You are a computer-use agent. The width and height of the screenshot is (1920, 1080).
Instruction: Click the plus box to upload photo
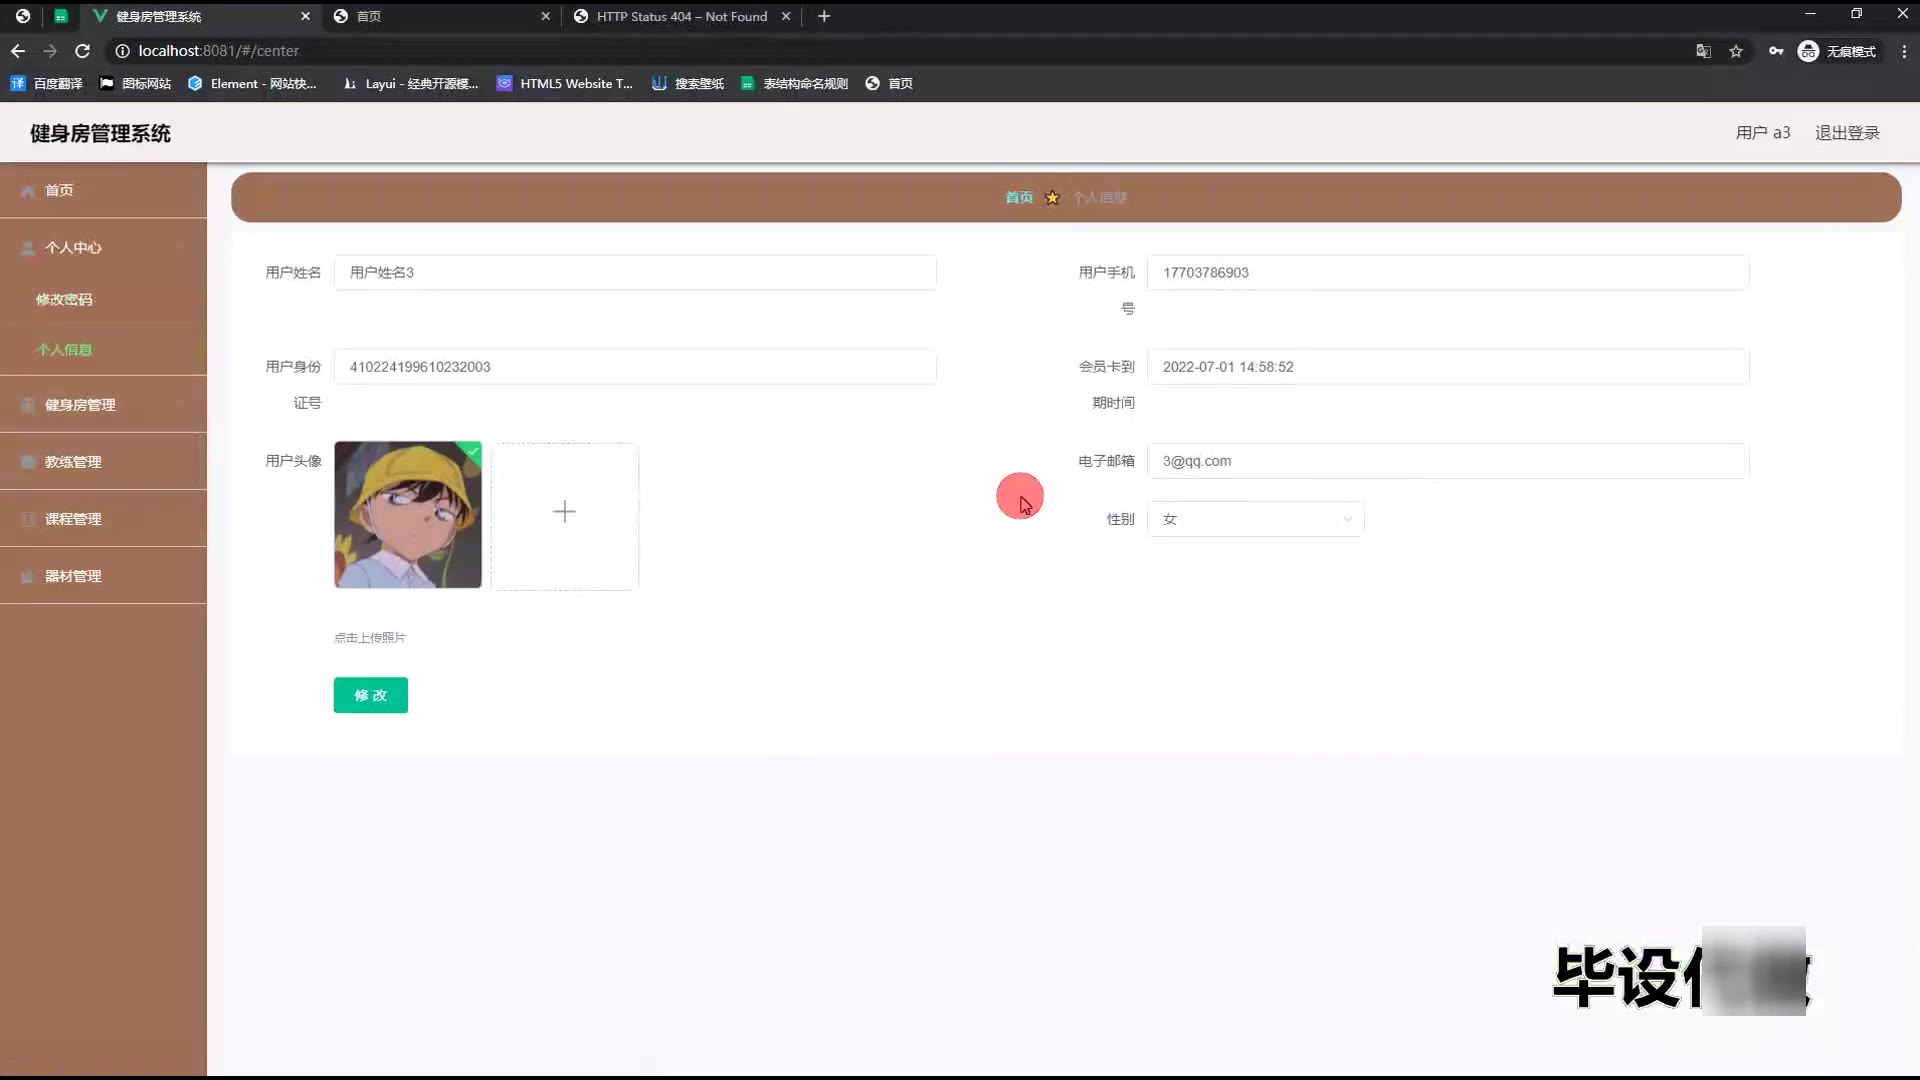tap(565, 516)
